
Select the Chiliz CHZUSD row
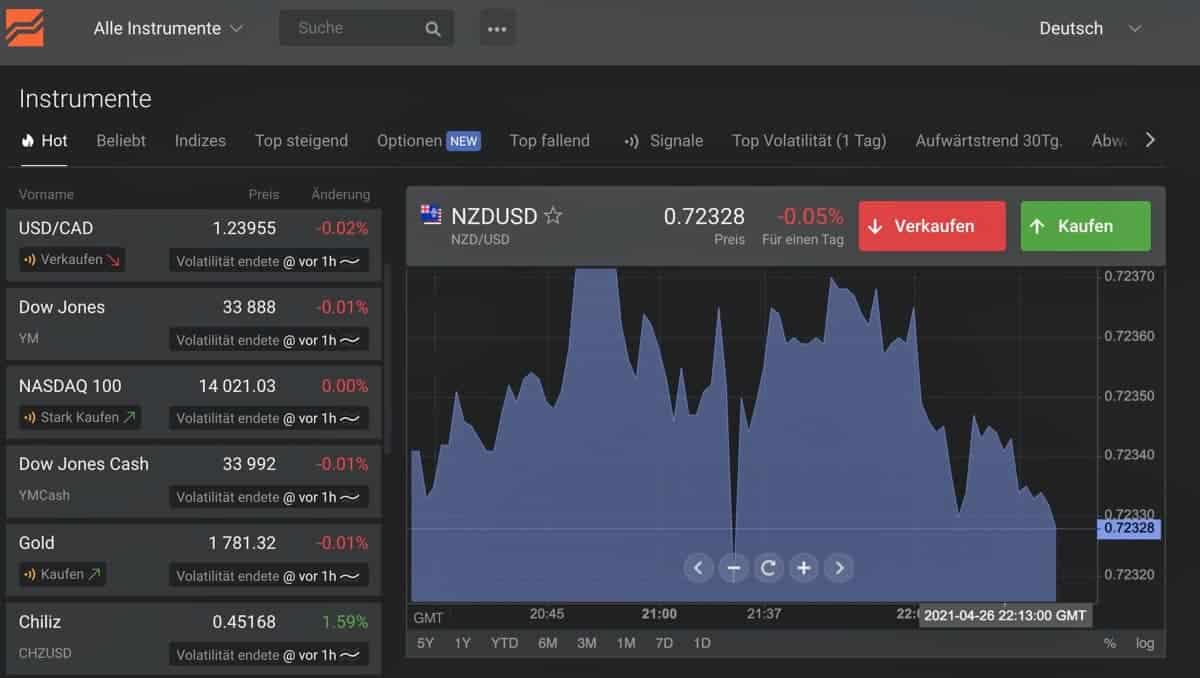click(x=194, y=639)
